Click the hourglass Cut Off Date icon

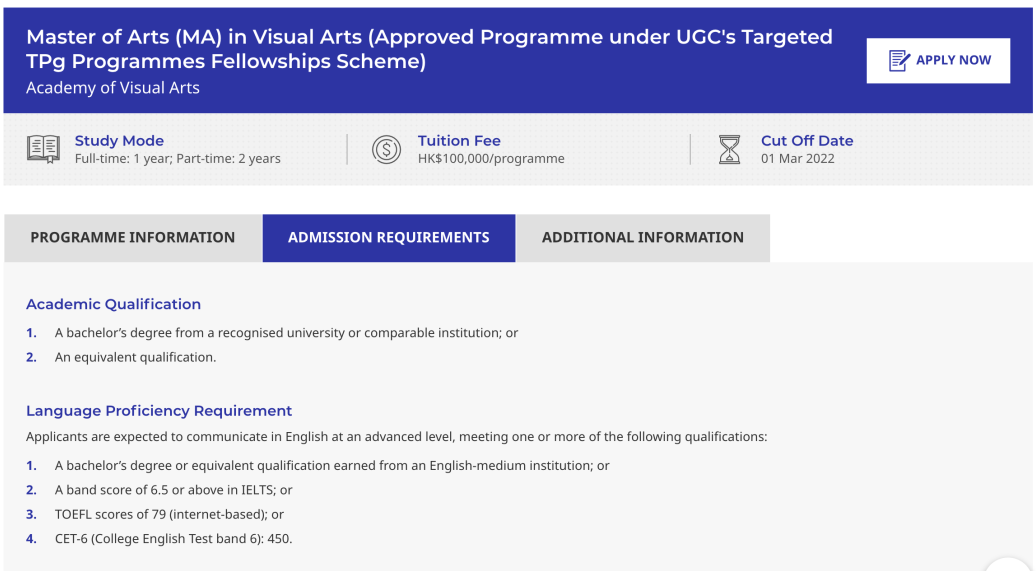pos(729,149)
